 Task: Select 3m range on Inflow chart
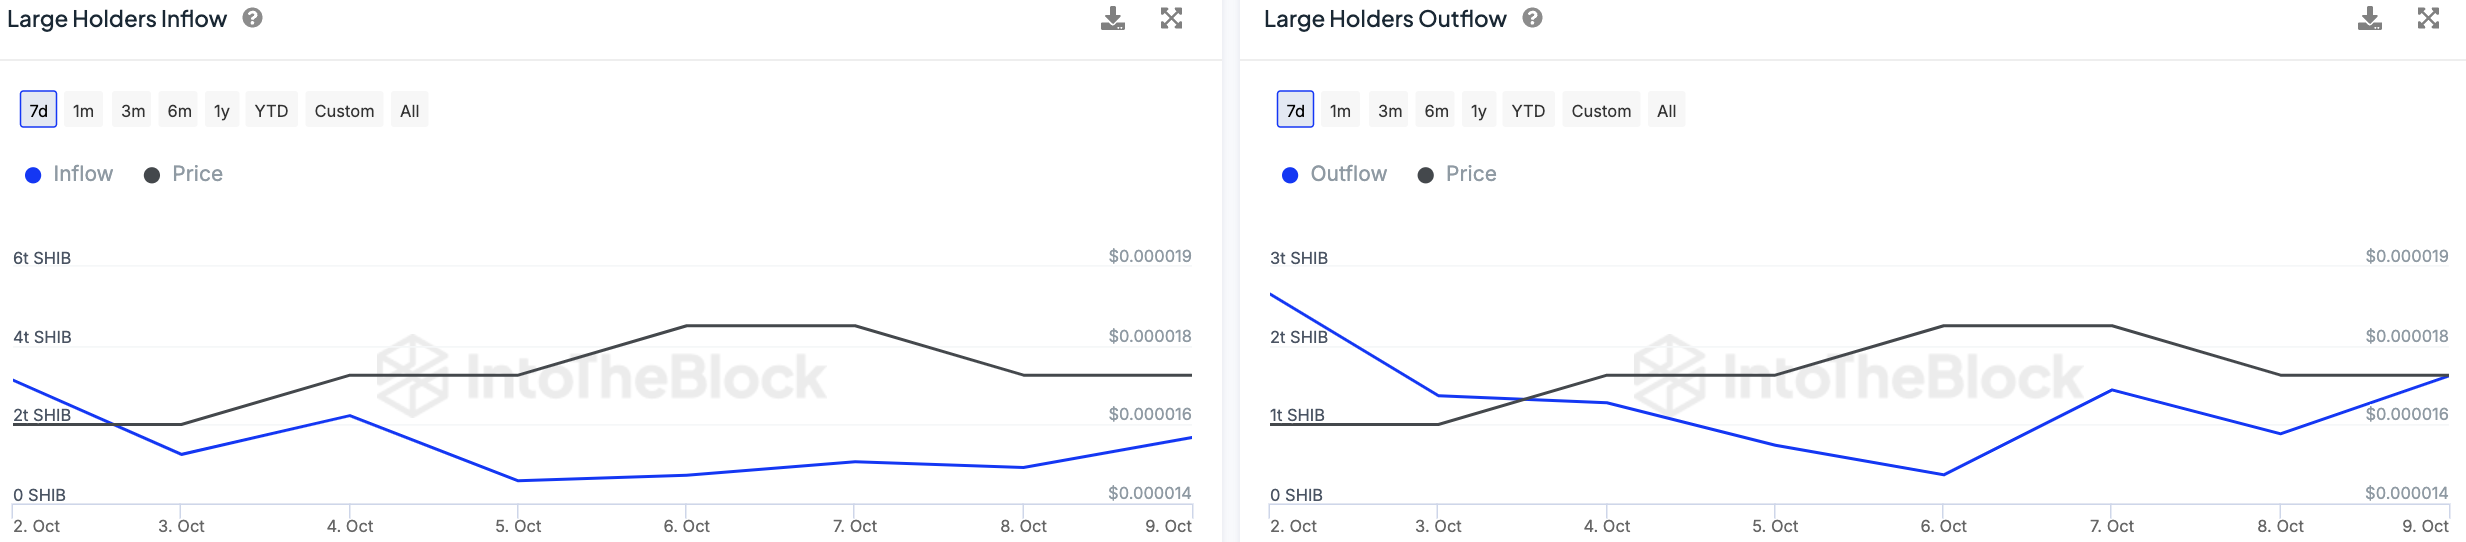[133, 110]
